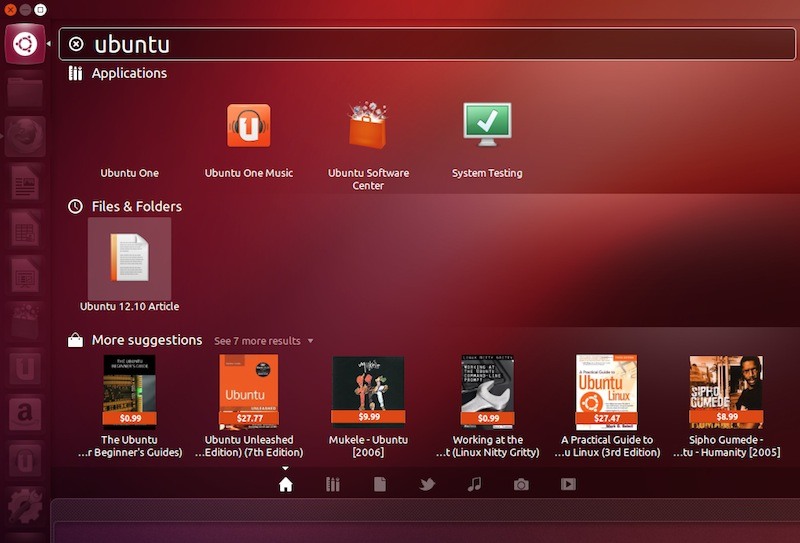Click the More suggestions shopping bag icon
The height and width of the screenshot is (543, 800).
(x=76, y=340)
